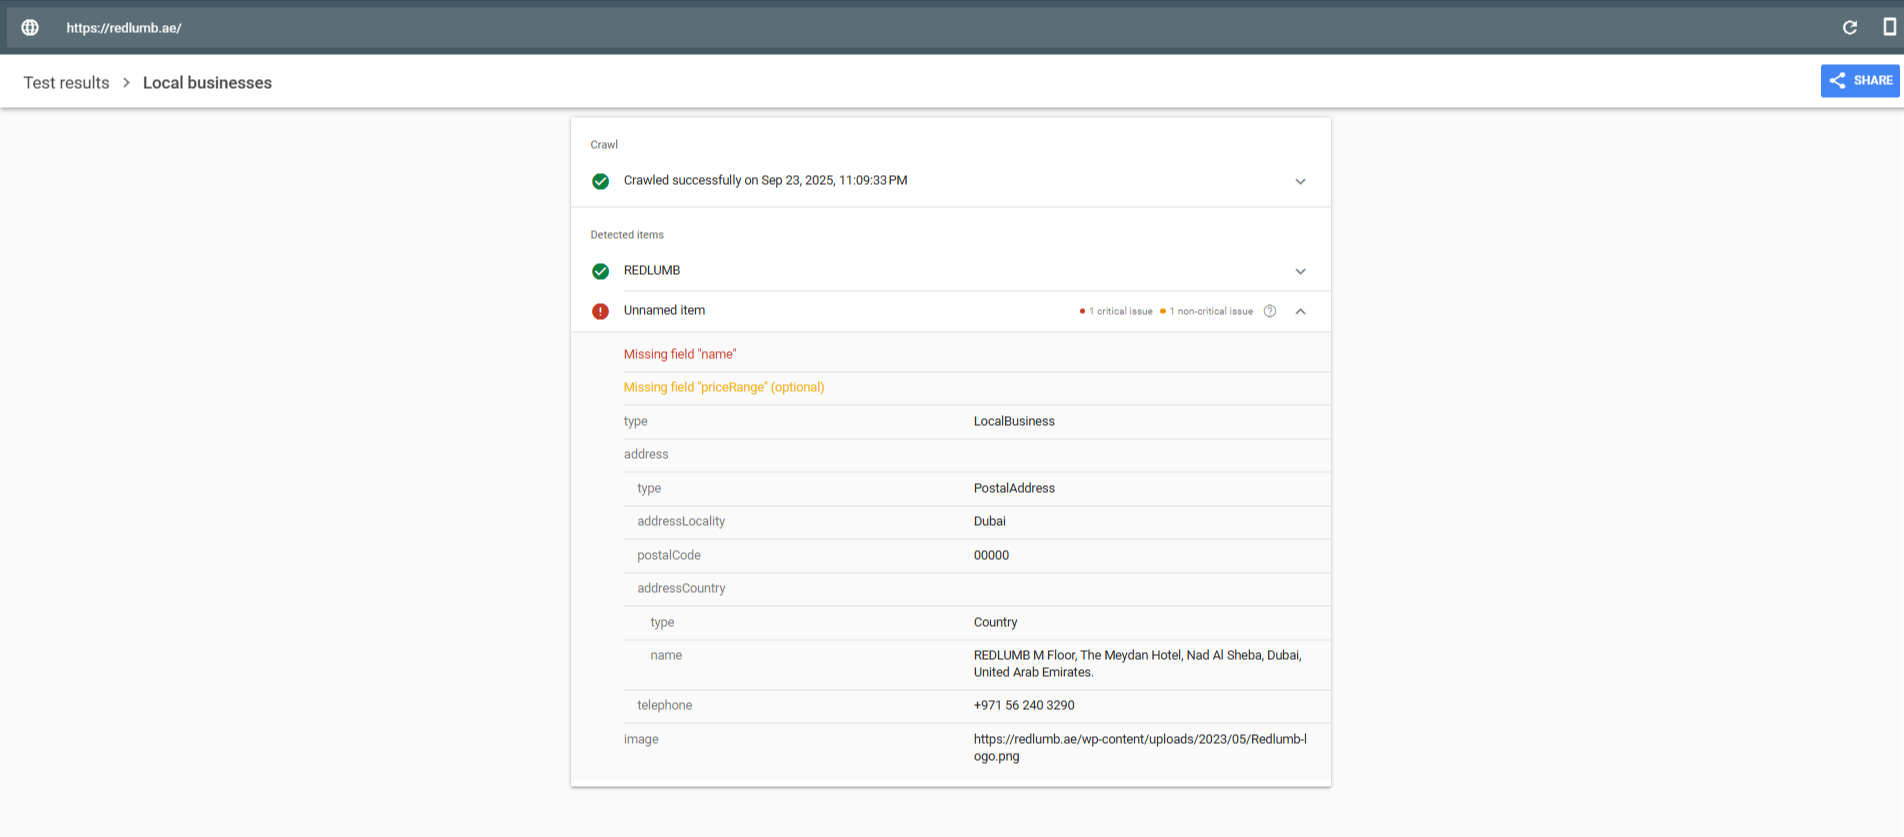Click the 00000 postal code value

991,555
